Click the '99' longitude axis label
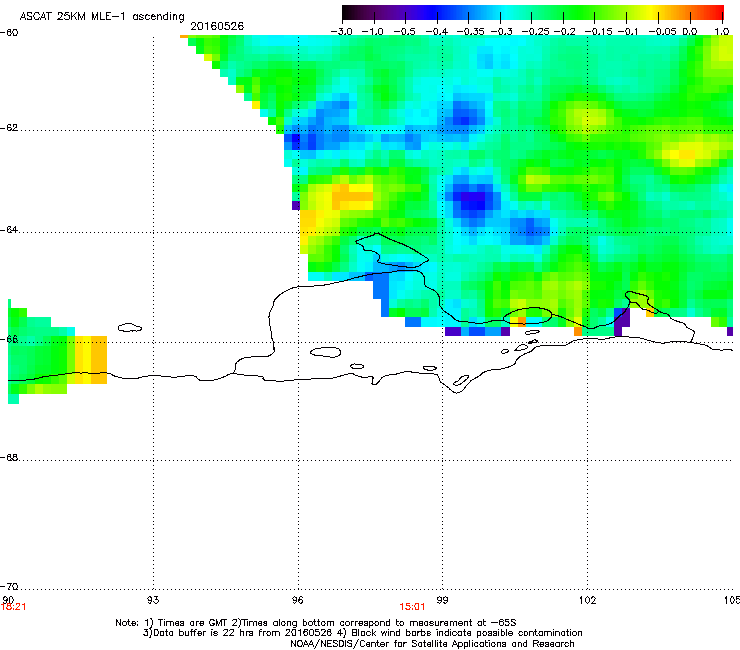This screenshot has width=740, height=650. [x=442, y=600]
